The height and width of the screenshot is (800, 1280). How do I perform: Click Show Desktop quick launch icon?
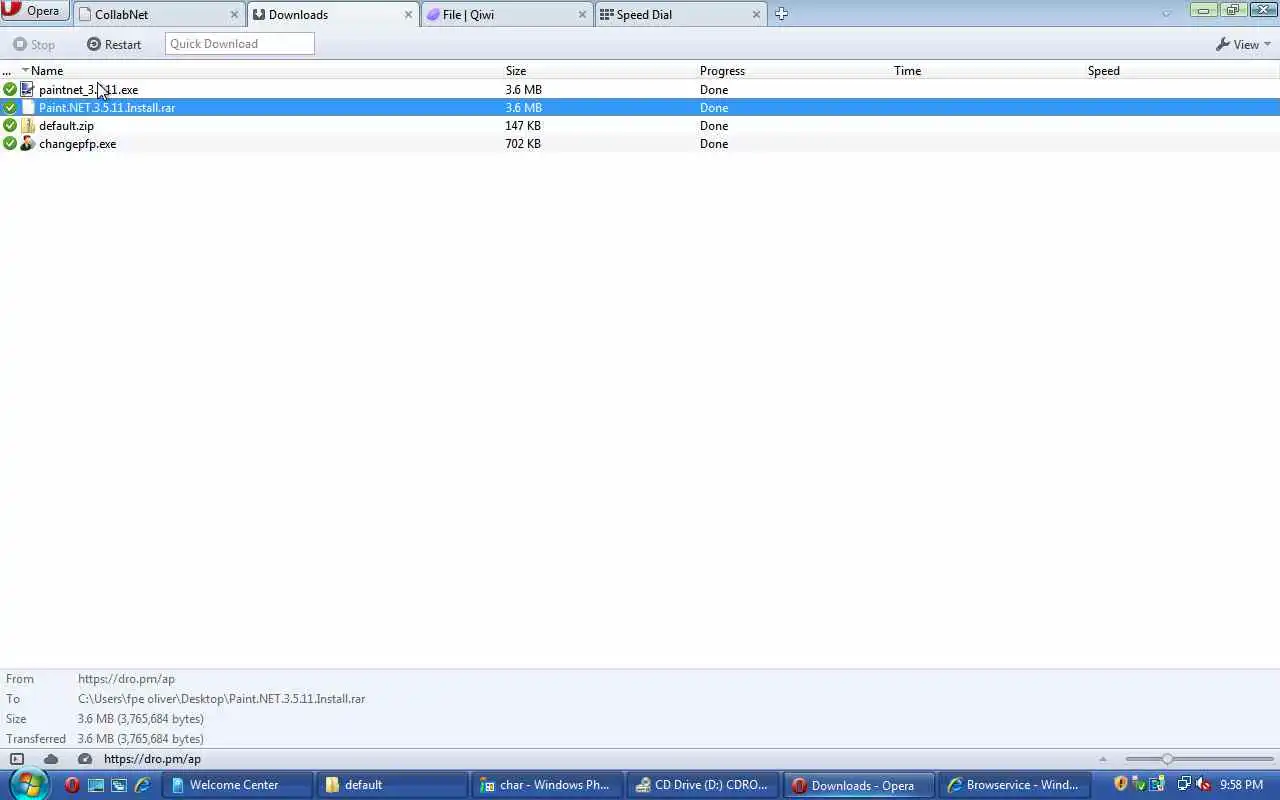[x=96, y=785]
